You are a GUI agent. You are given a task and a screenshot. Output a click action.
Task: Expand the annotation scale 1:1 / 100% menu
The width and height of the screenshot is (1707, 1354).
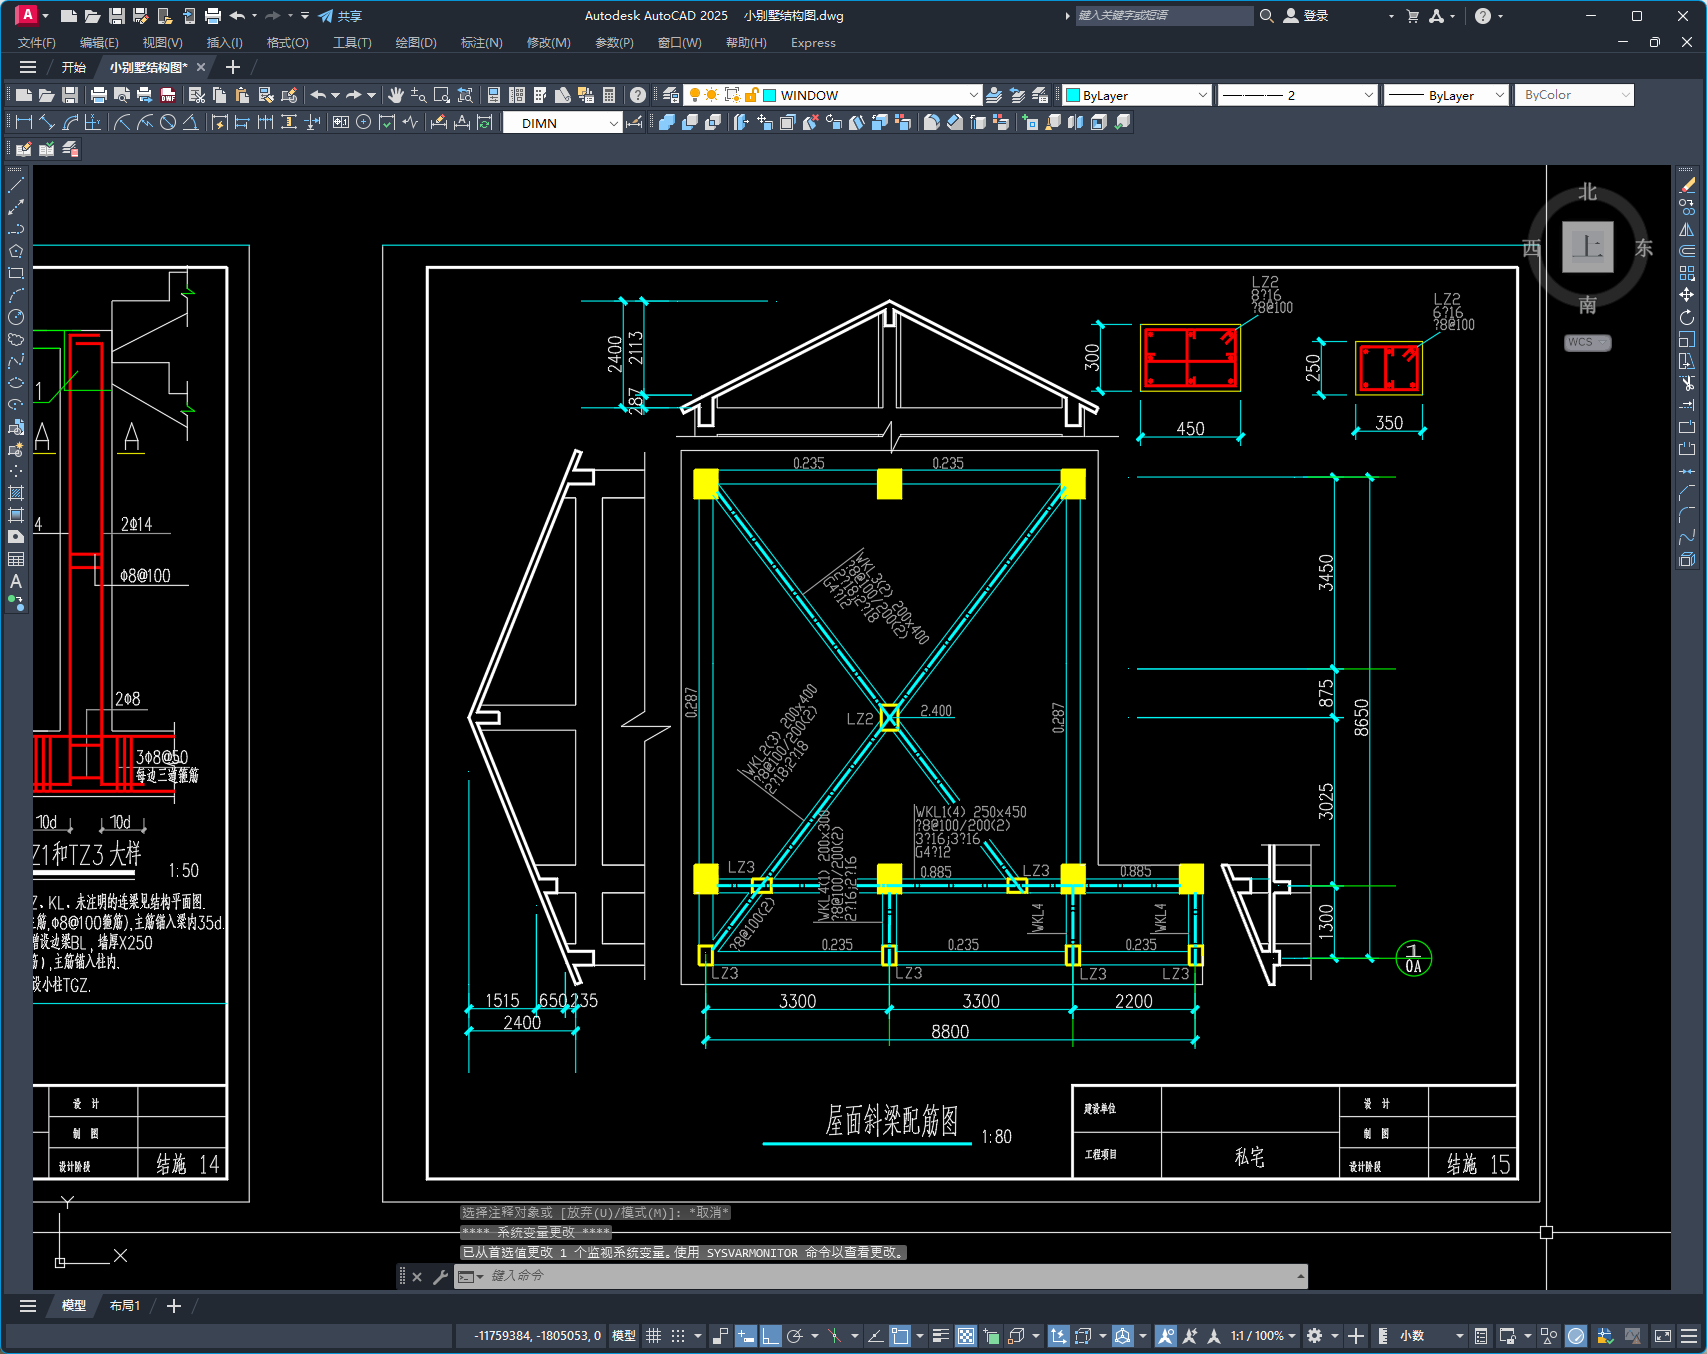[x=1263, y=1336]
